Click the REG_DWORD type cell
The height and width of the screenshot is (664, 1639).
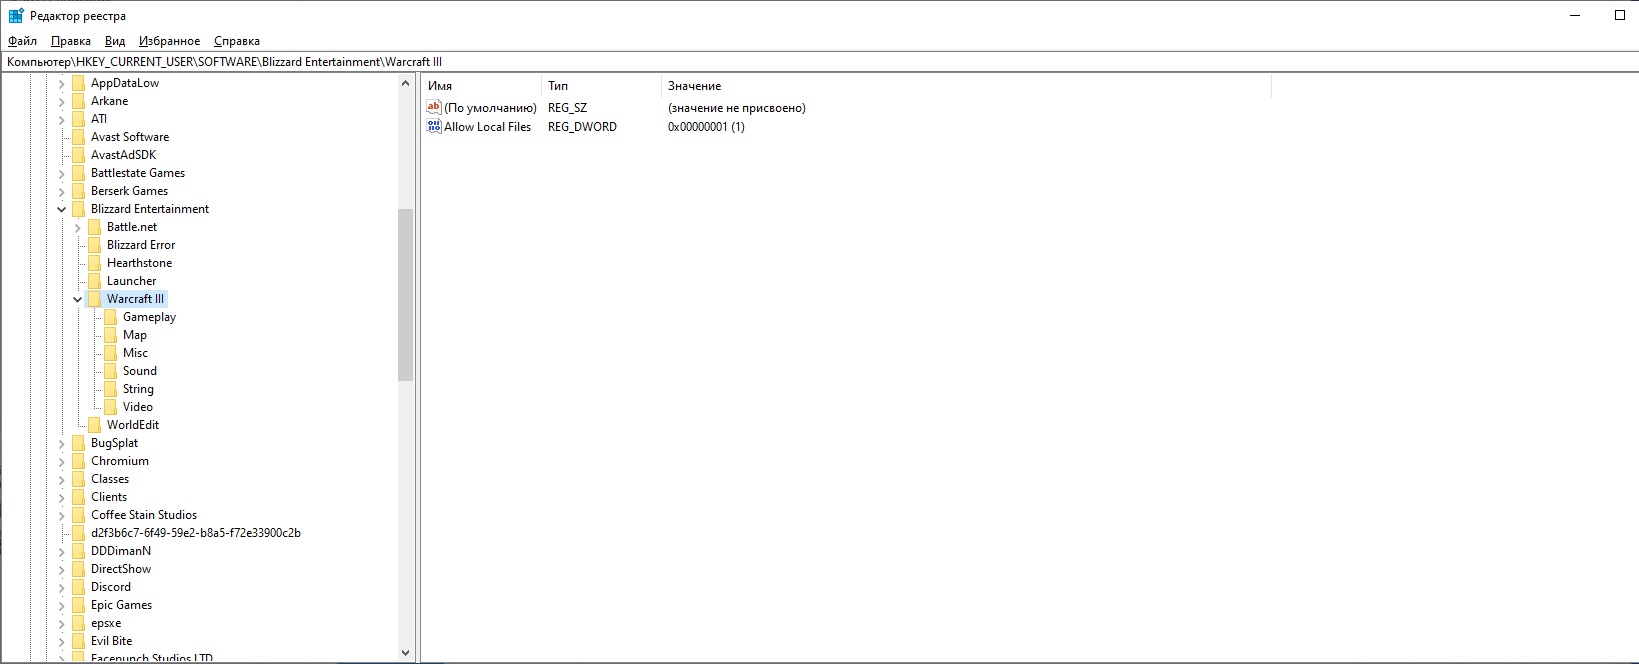(x=582, y=127)
